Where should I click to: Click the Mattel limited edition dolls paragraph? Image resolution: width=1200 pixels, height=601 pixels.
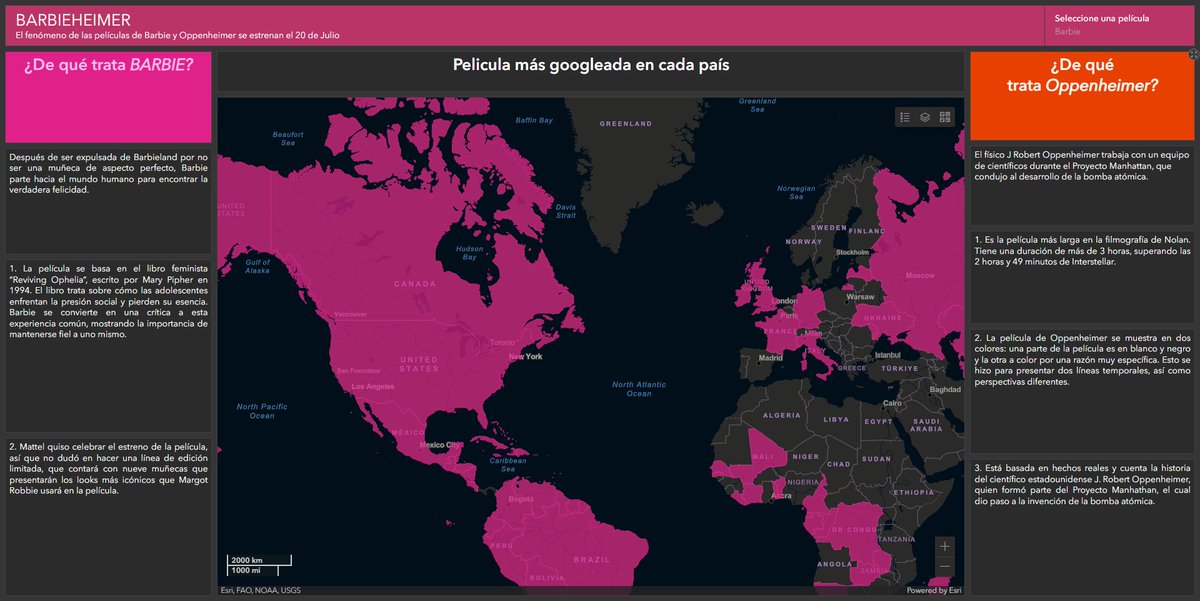(x=108, y=468)
